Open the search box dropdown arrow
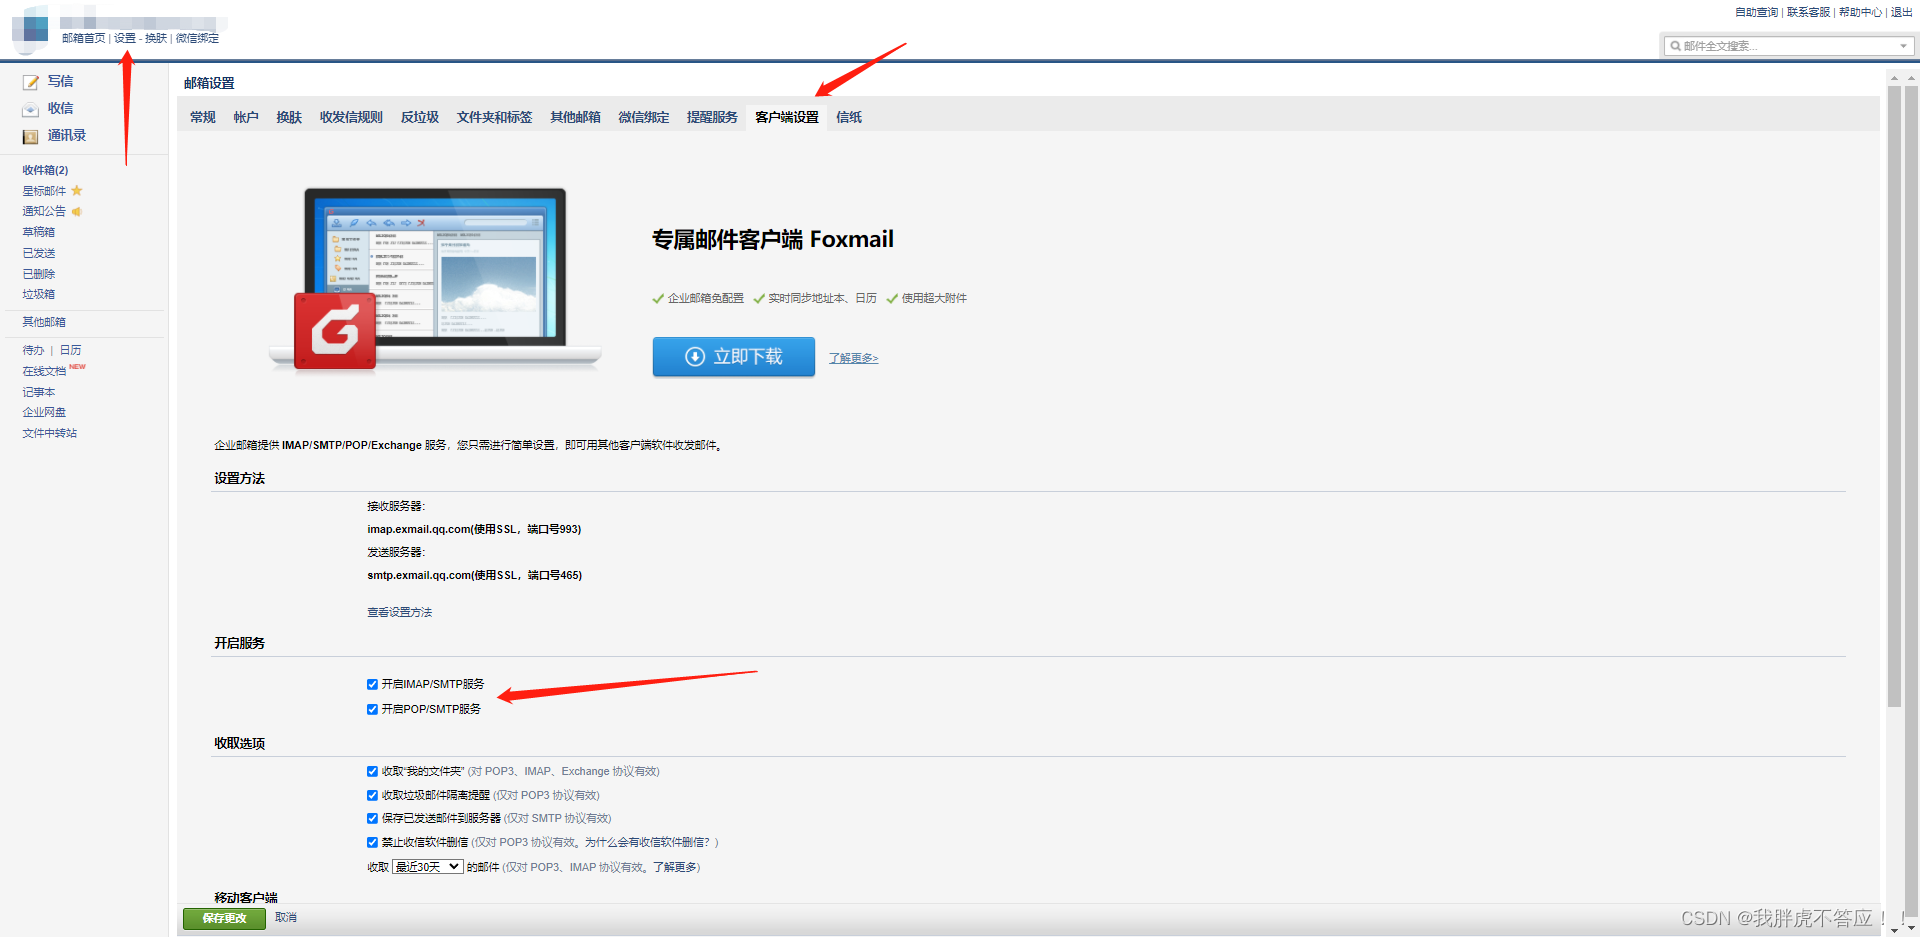Image resolution: width=1920 pixels, height=937 pixels. [x=1902, y=46]
